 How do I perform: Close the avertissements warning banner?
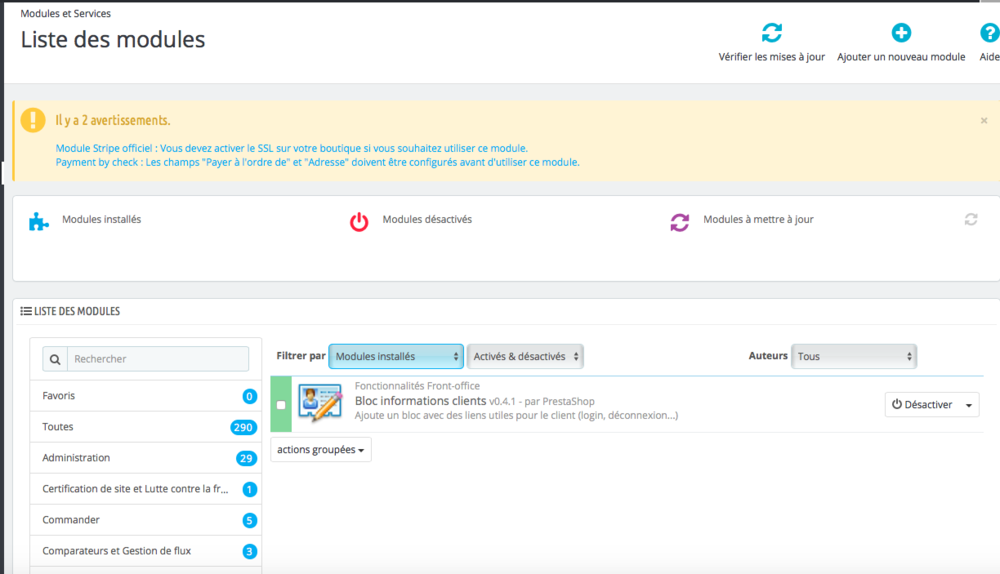tap(984, 121)
